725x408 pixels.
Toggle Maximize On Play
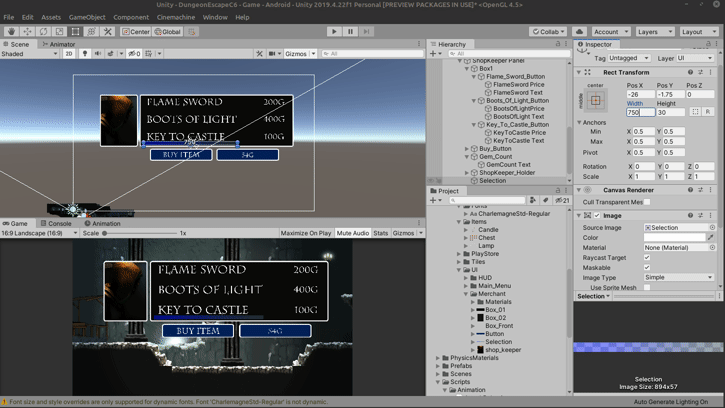[306, 233]
